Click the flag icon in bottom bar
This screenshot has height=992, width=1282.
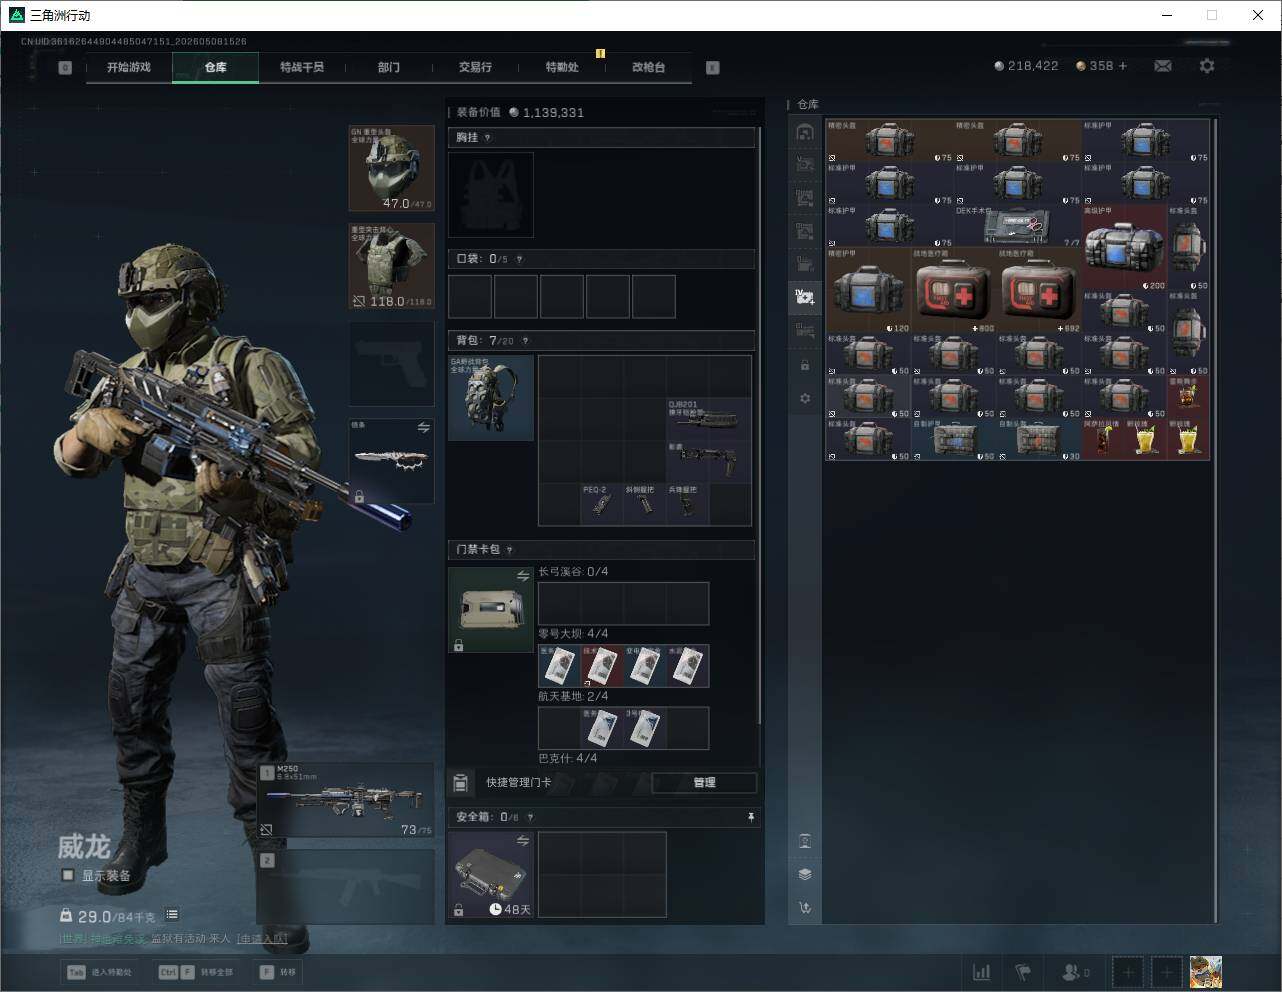coord(1023,972)
